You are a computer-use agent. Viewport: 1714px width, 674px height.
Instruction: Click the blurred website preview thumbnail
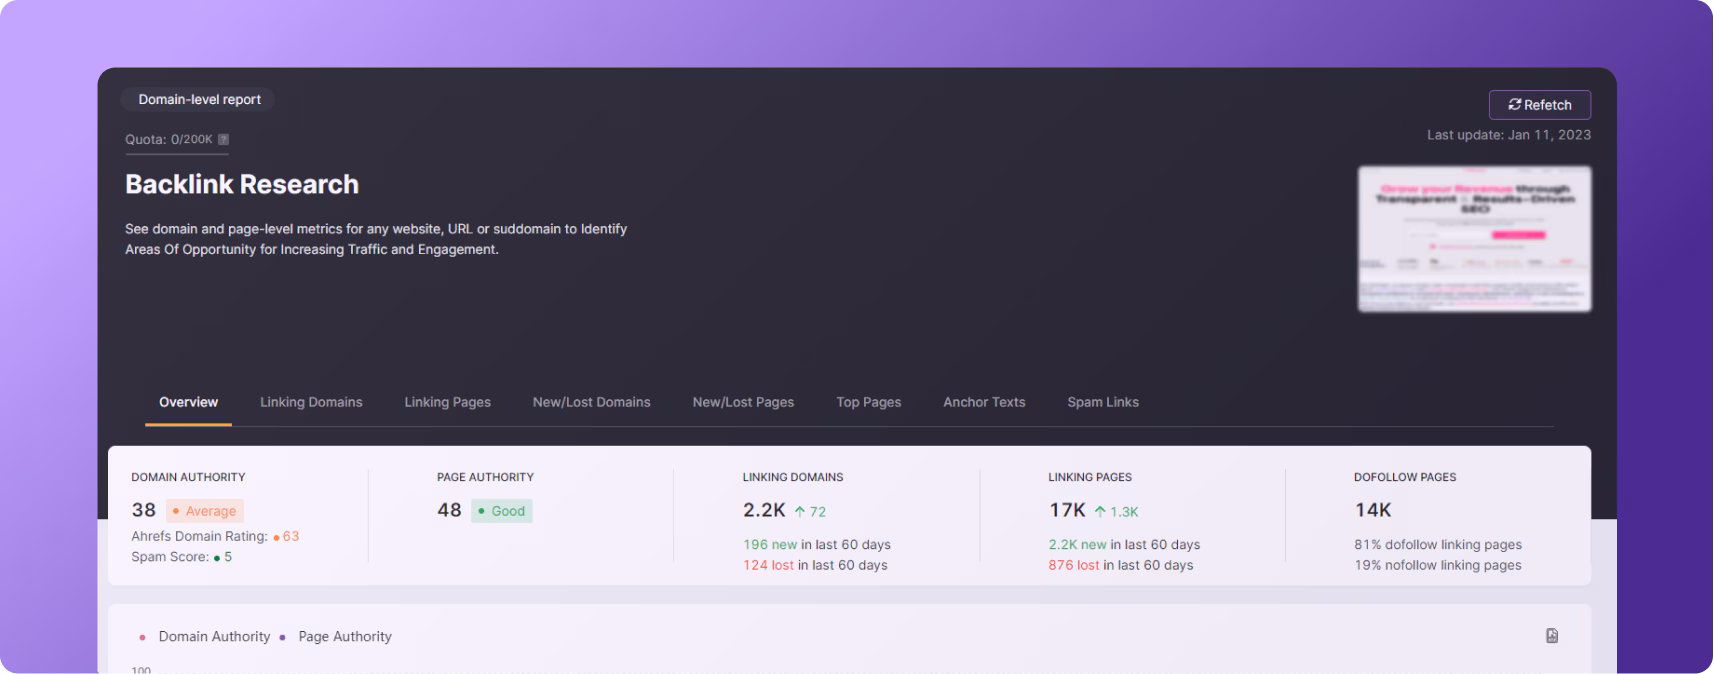click(1473, 239)
